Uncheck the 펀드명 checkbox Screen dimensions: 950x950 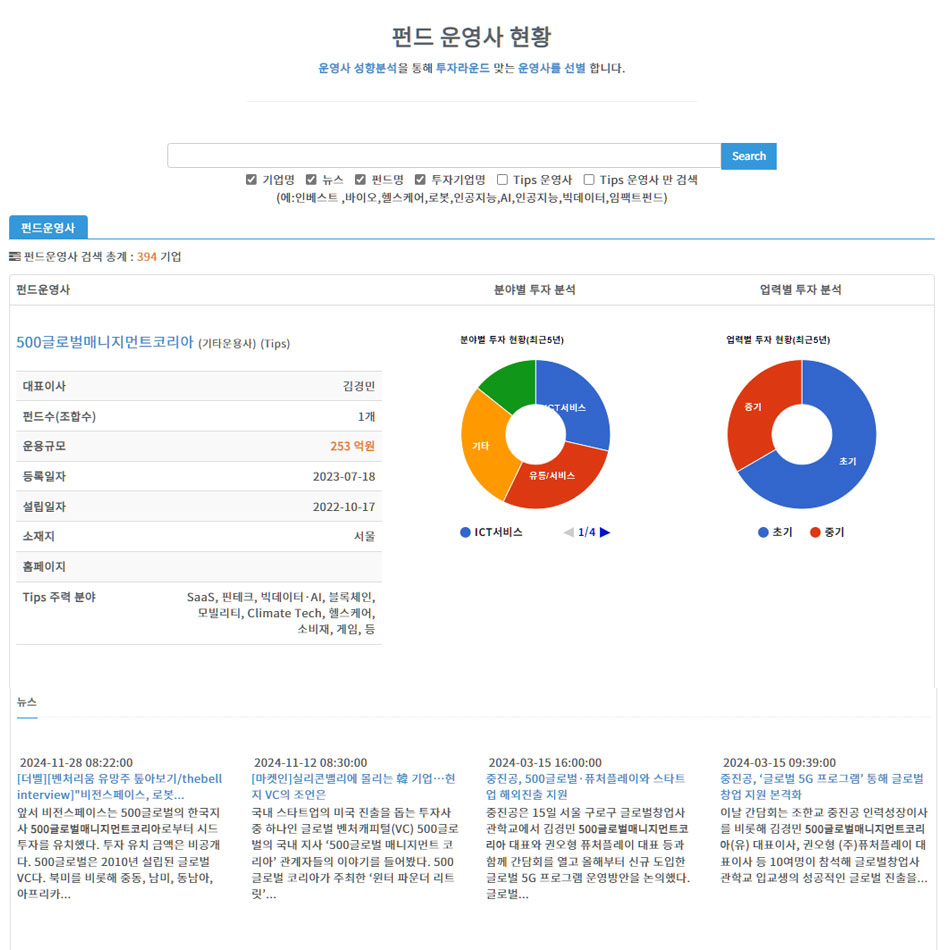pos(360,179)
